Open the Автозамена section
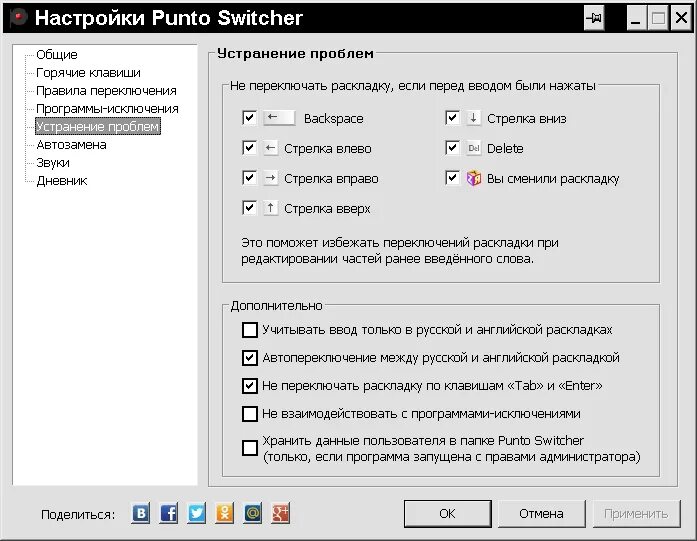697x541 pixels. coord(71,144)
